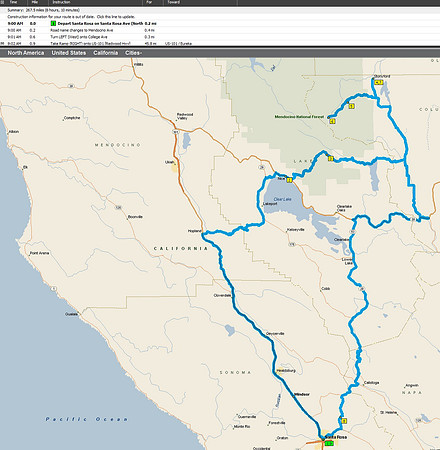Click the Gualala city label
The image size is (440, 450).
(x=71, y=314)
